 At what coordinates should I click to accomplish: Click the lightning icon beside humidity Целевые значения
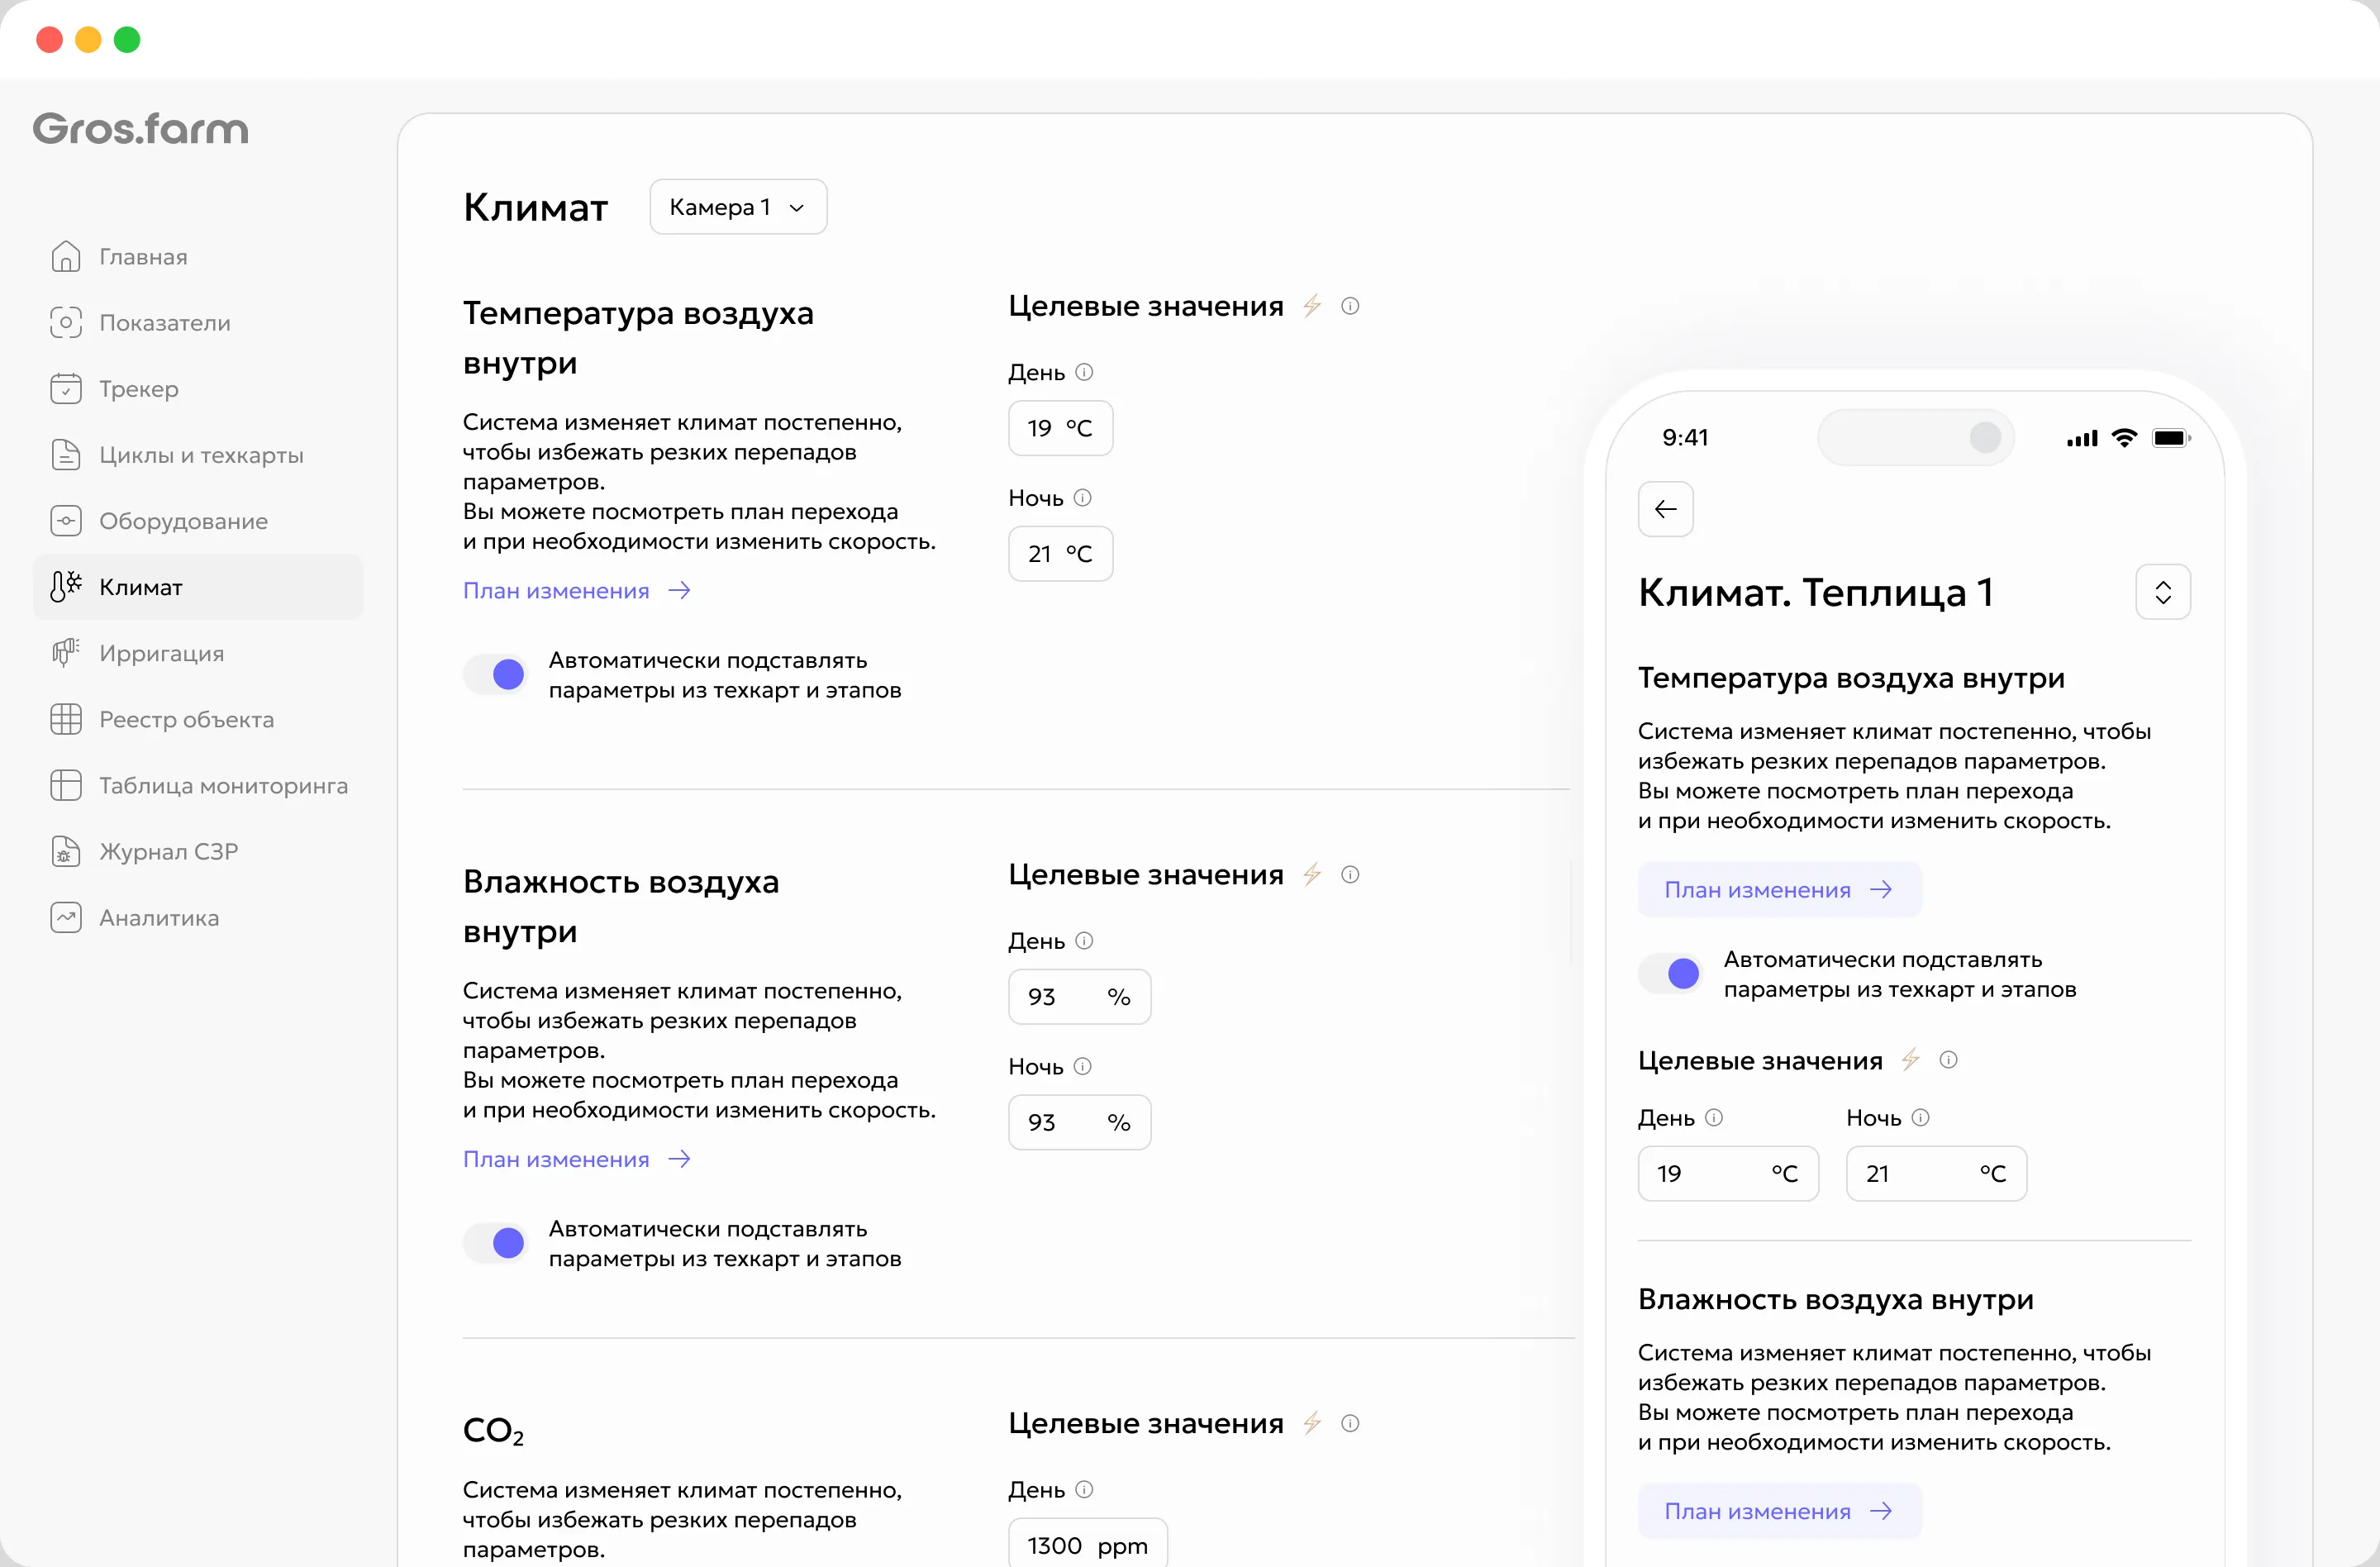tap(1312, 875)
